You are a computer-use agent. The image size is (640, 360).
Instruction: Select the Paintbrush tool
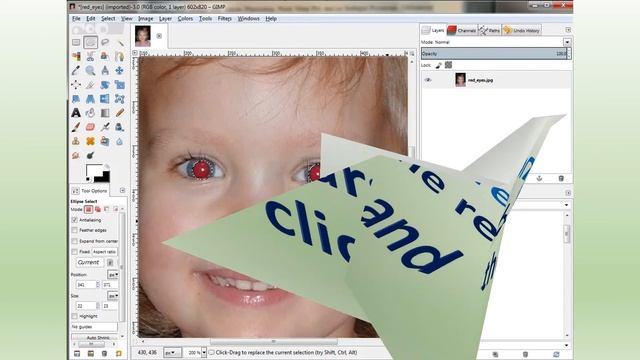(x=76, y=127)
